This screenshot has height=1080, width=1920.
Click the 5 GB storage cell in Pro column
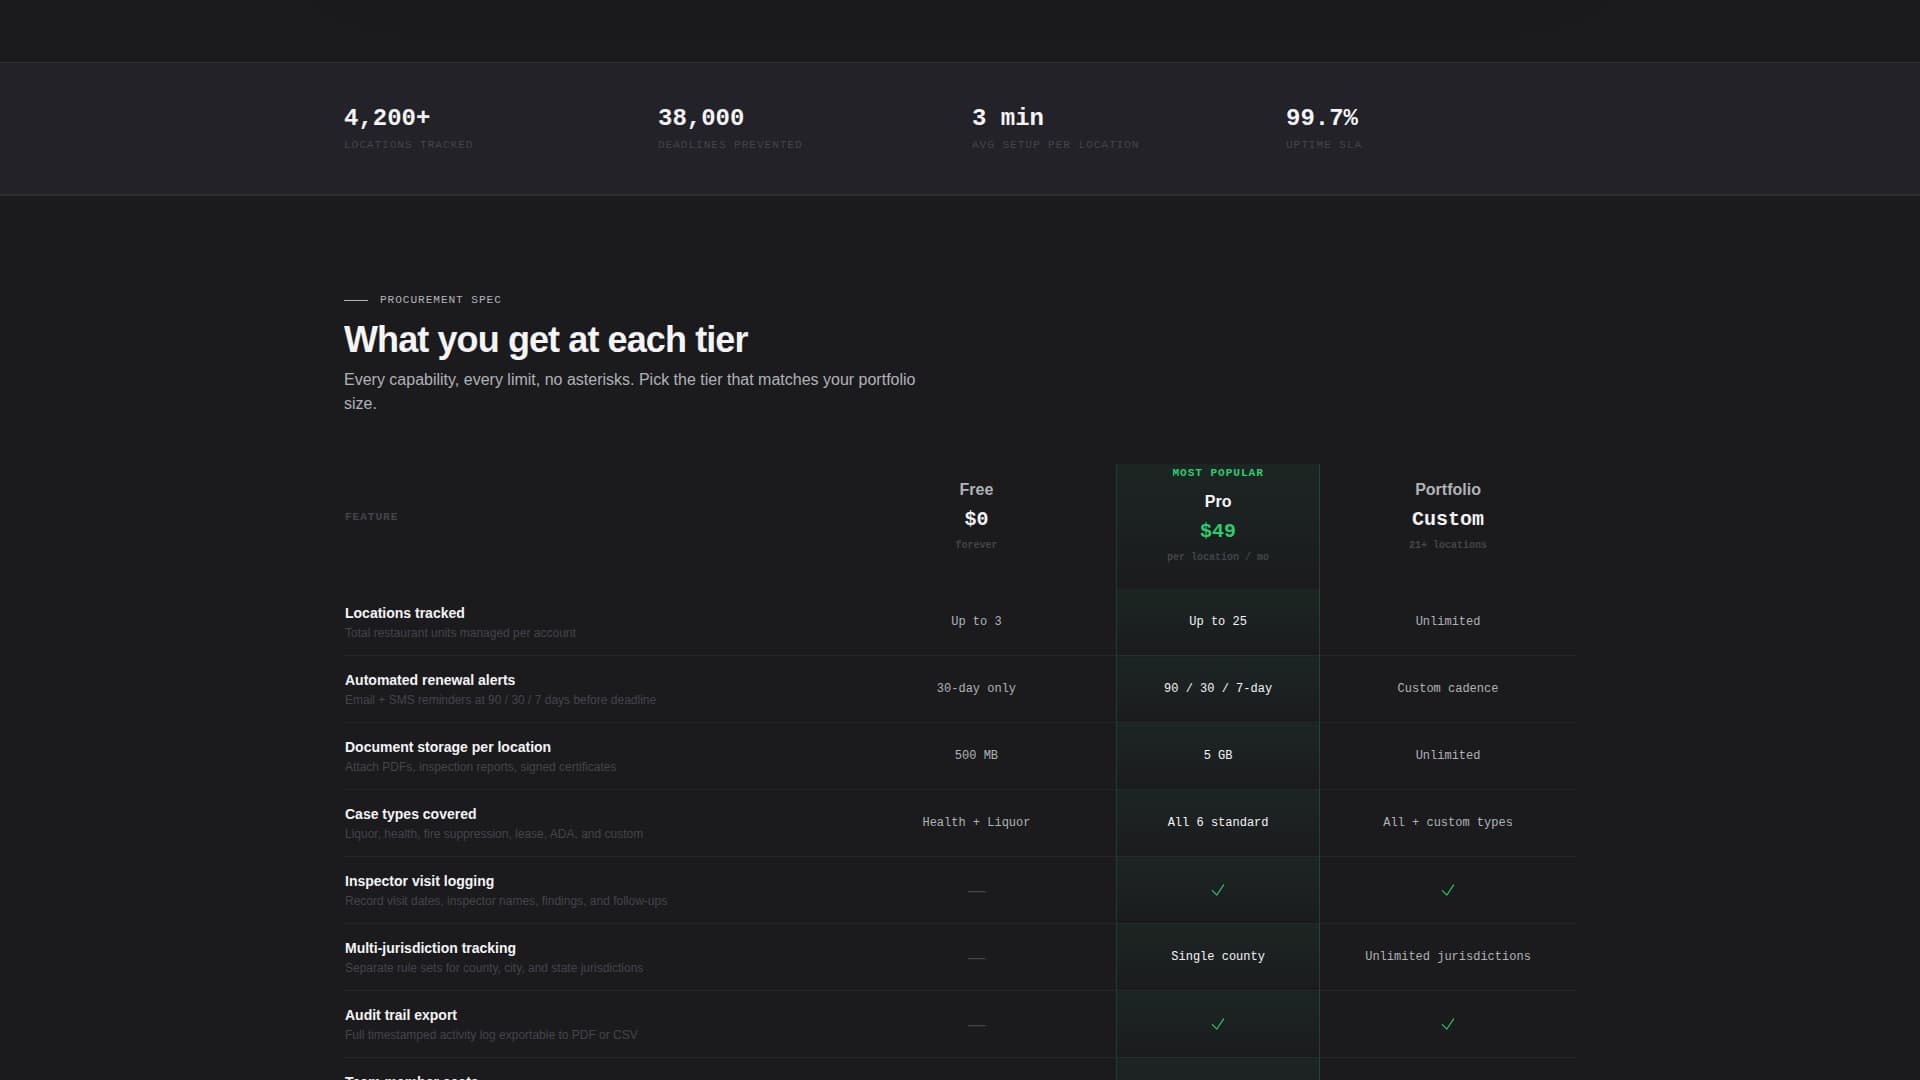[1217, 755]
